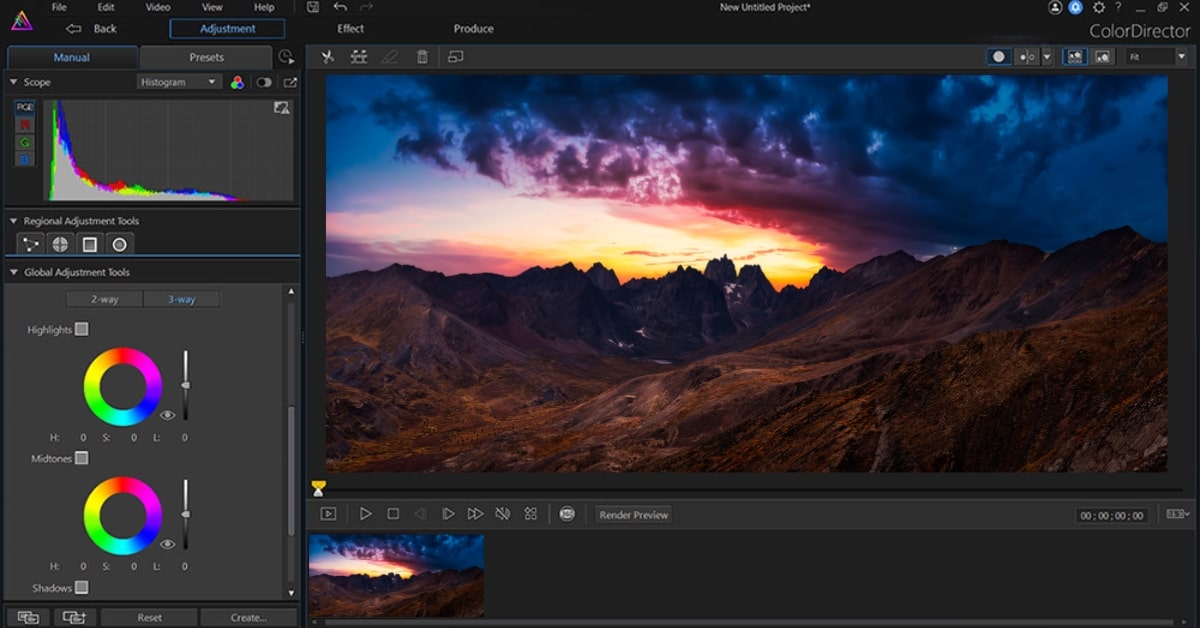Select the 2-way color wheel mode
The width and height of the screenshot is (1200, 628).
[x=104, y=299]
